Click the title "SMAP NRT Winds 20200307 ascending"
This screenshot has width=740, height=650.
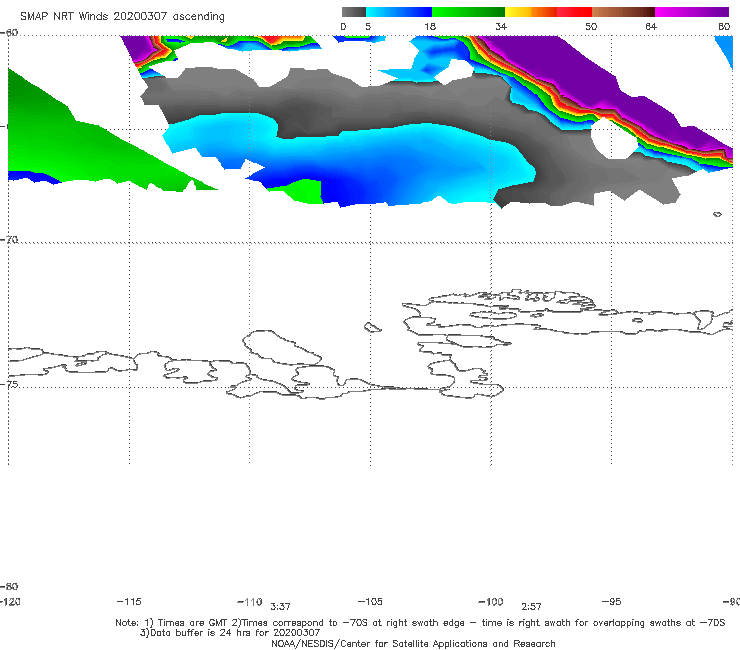(x=122, y=16)
